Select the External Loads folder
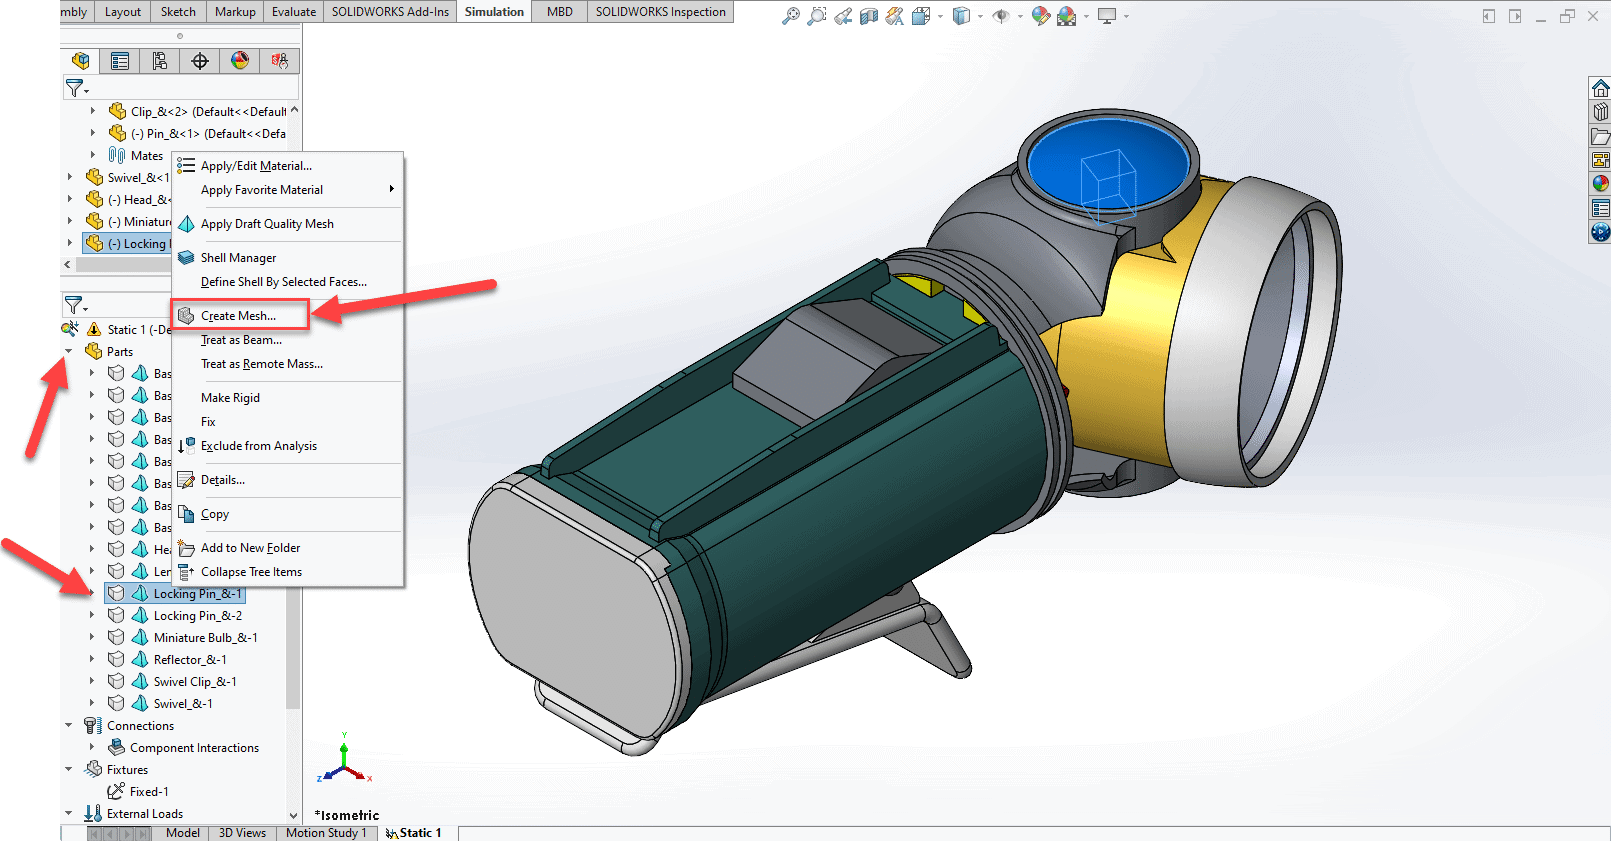The height and width of the screenshot is (841, 1611). [x=144, y=814]
